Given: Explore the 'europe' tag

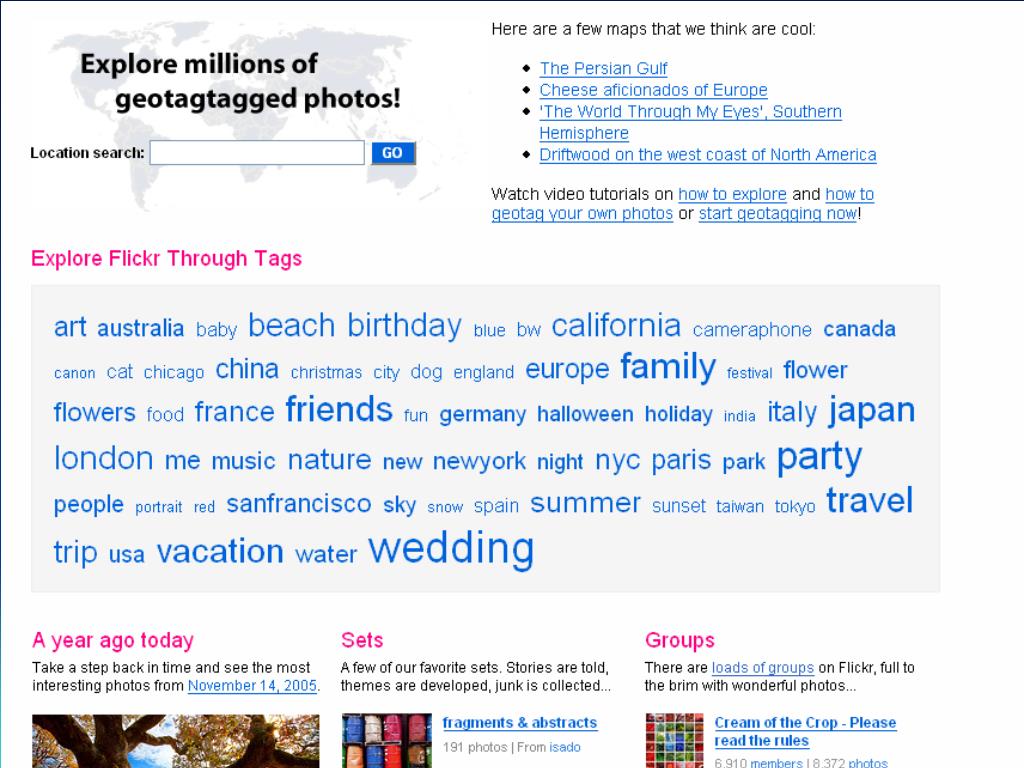Looking at the screenshot, I should click(x=567, y=370).
